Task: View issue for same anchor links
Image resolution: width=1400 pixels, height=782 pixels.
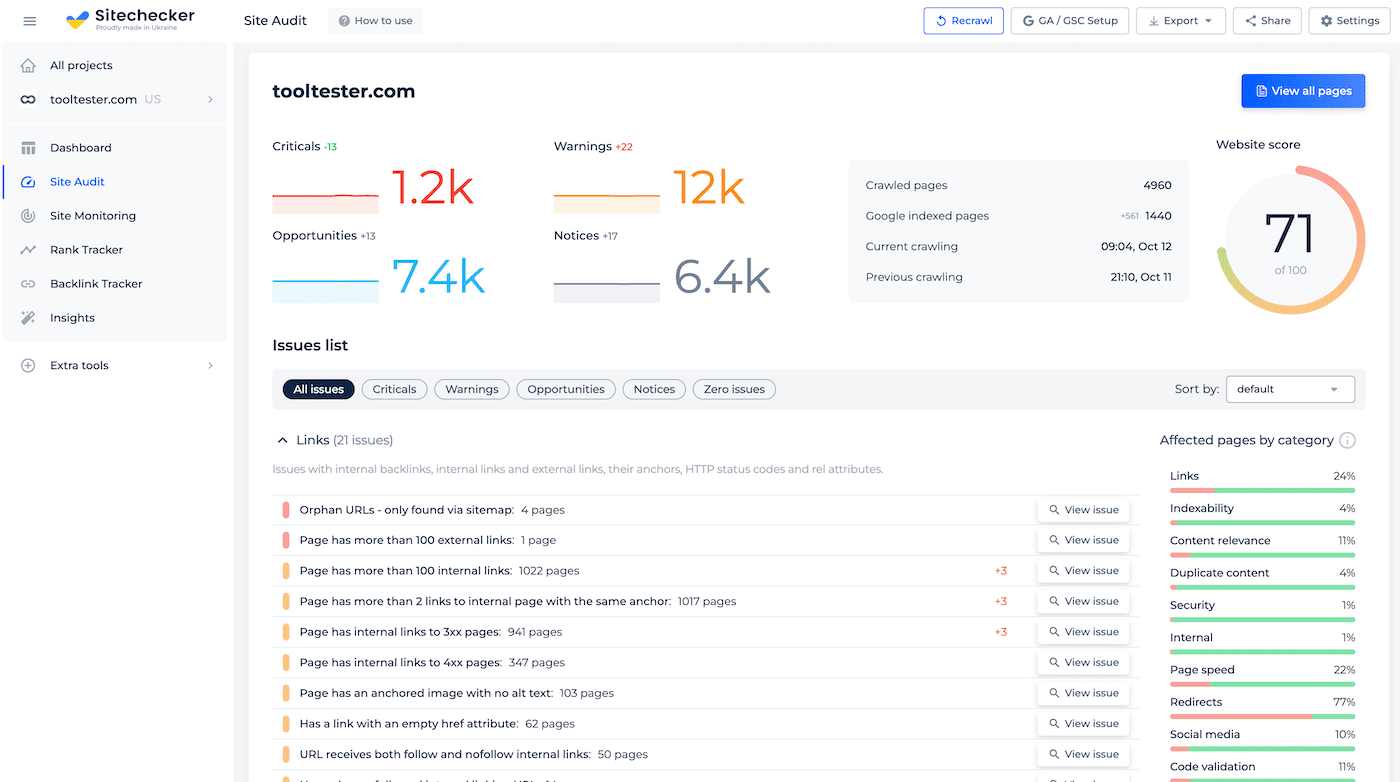Action: [x=1083, y=601]
